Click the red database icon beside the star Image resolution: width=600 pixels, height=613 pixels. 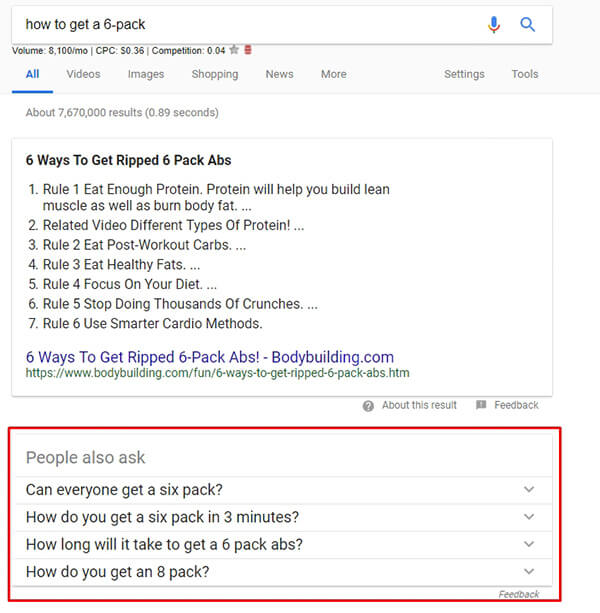click(247, 49)
